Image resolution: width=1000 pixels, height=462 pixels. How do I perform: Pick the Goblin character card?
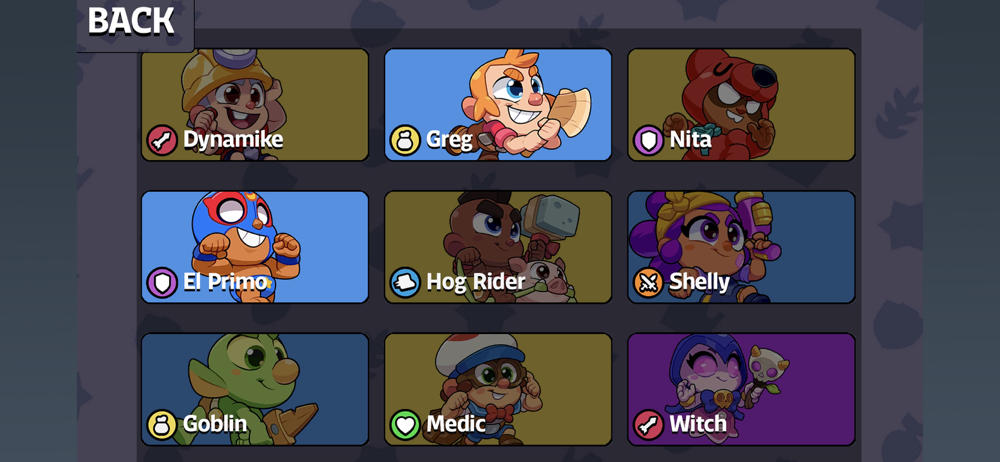pyautogui.click(x=255, y=389)
